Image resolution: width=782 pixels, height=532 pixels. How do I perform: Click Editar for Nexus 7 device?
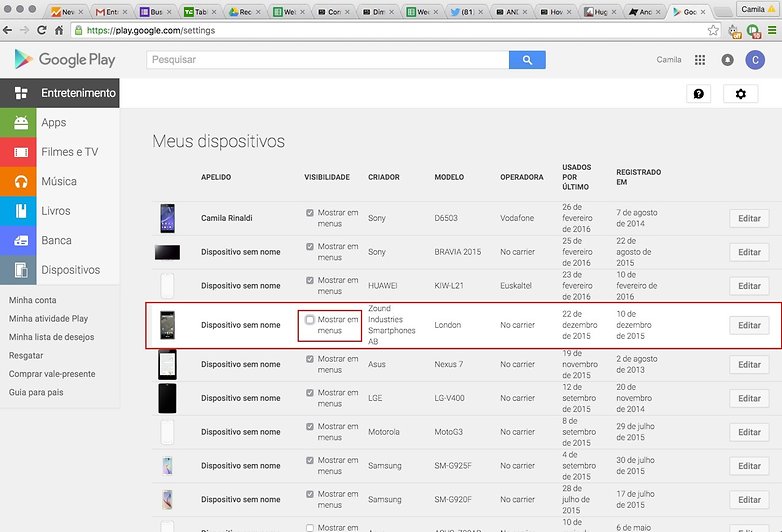tap(749, 364)
